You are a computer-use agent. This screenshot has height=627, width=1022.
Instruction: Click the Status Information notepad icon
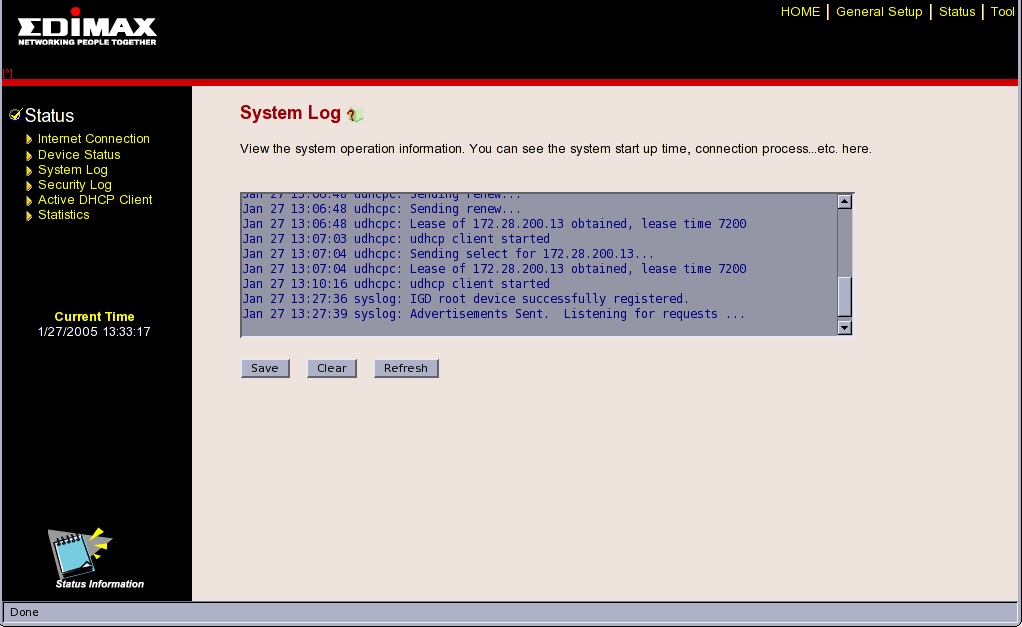click(77, 551)
